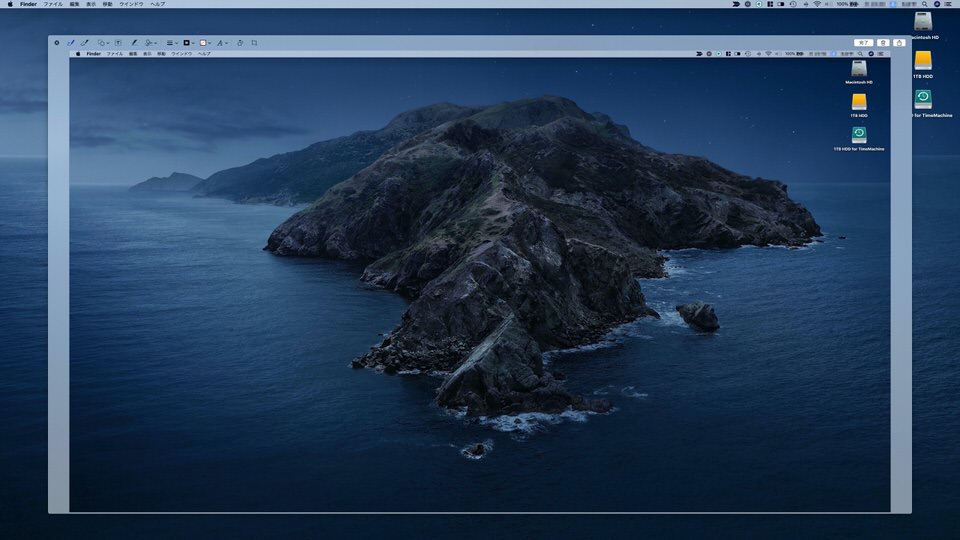Open the 編集 menu in top menu bar

74,4
